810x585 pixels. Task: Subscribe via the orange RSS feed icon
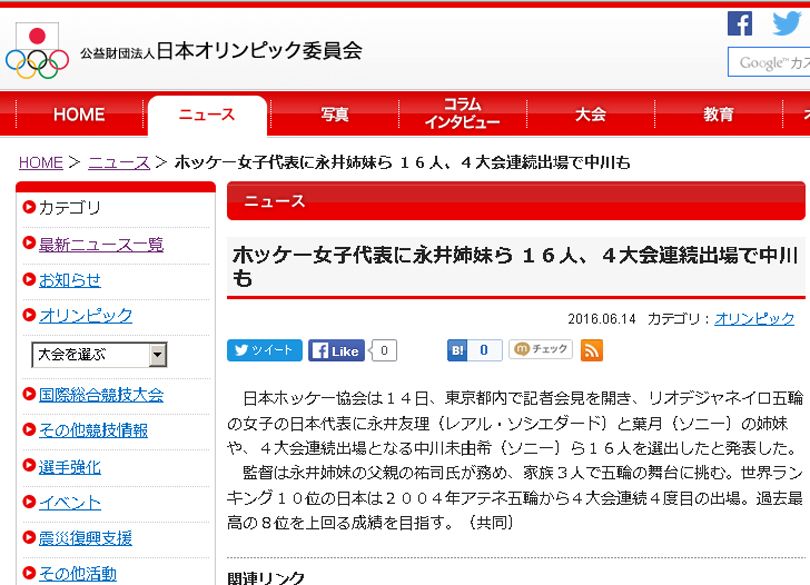tap(592, 350)
